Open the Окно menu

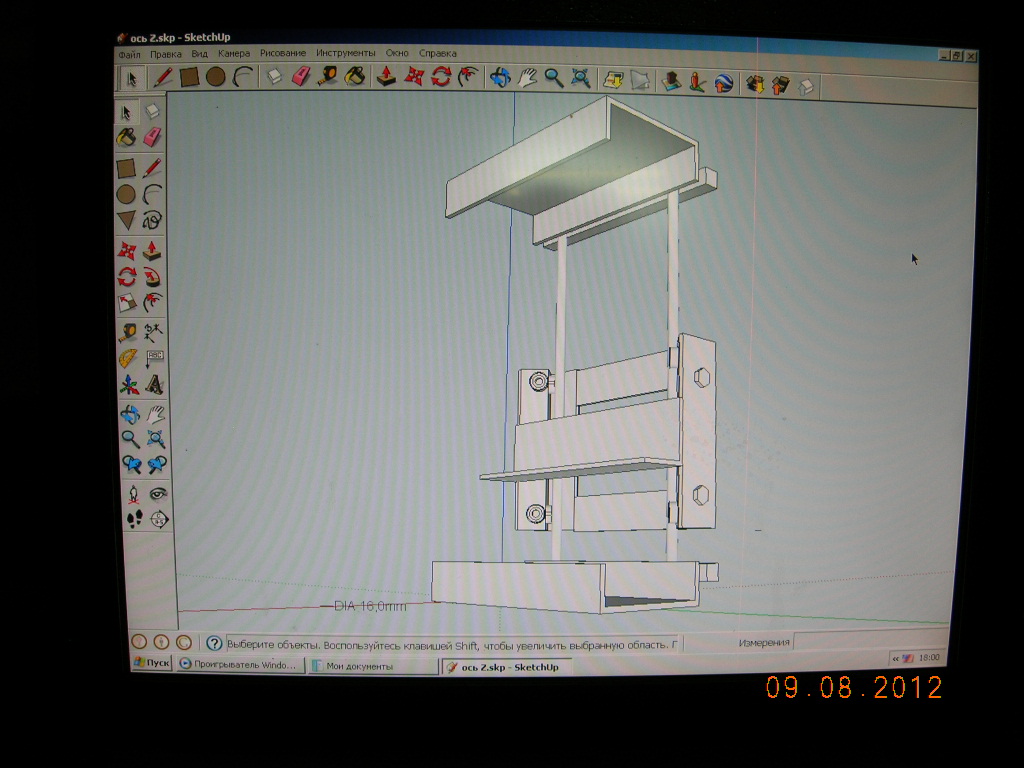click(397, 53)
